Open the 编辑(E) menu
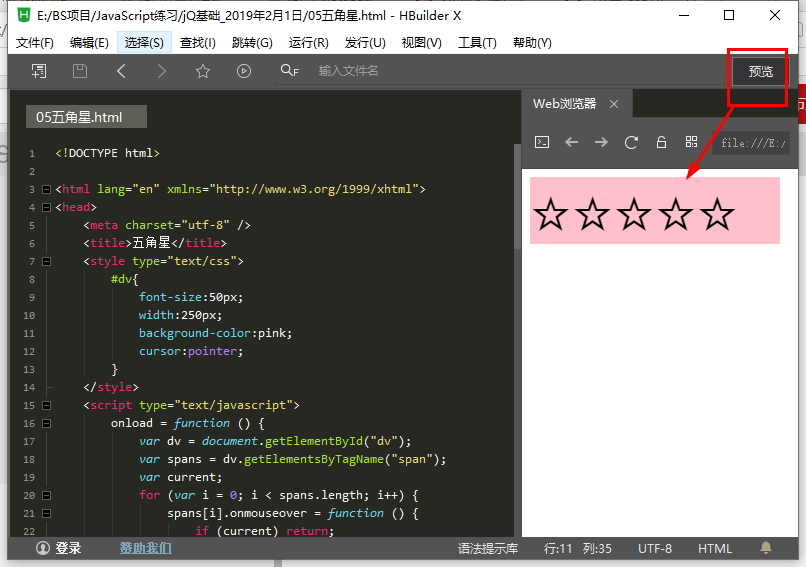Image resolution: width=806 pixels, height=567 pixels. pyautogui.click(x=89, y=43)
